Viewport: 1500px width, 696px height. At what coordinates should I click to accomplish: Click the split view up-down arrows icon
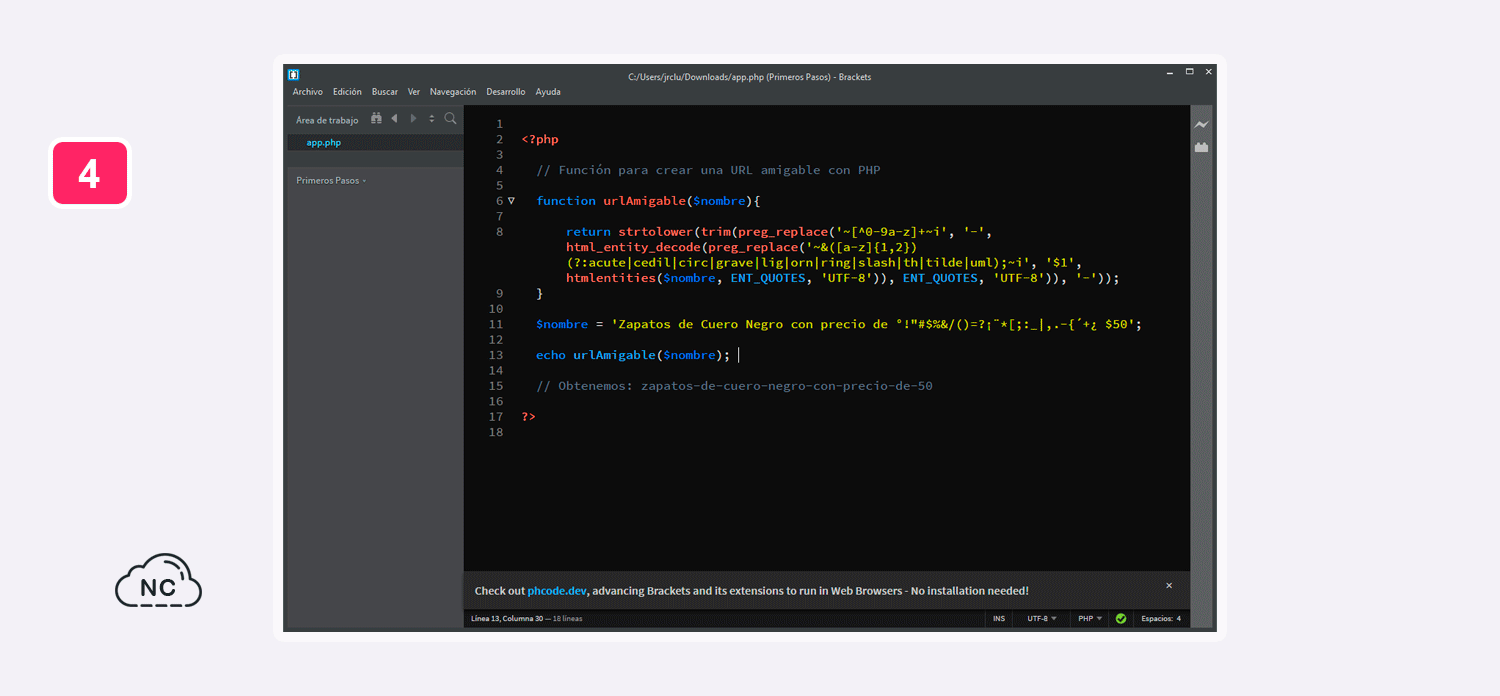(x=432, y=118)
